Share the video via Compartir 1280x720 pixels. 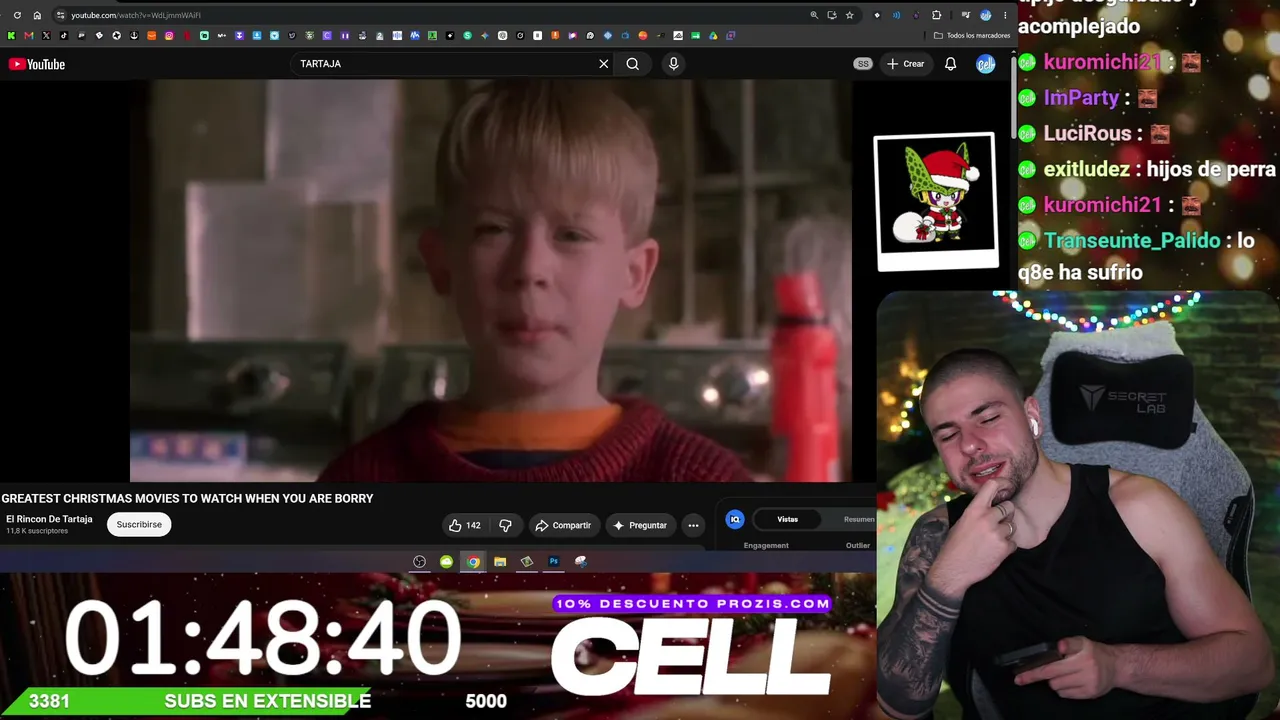[563, 525]
